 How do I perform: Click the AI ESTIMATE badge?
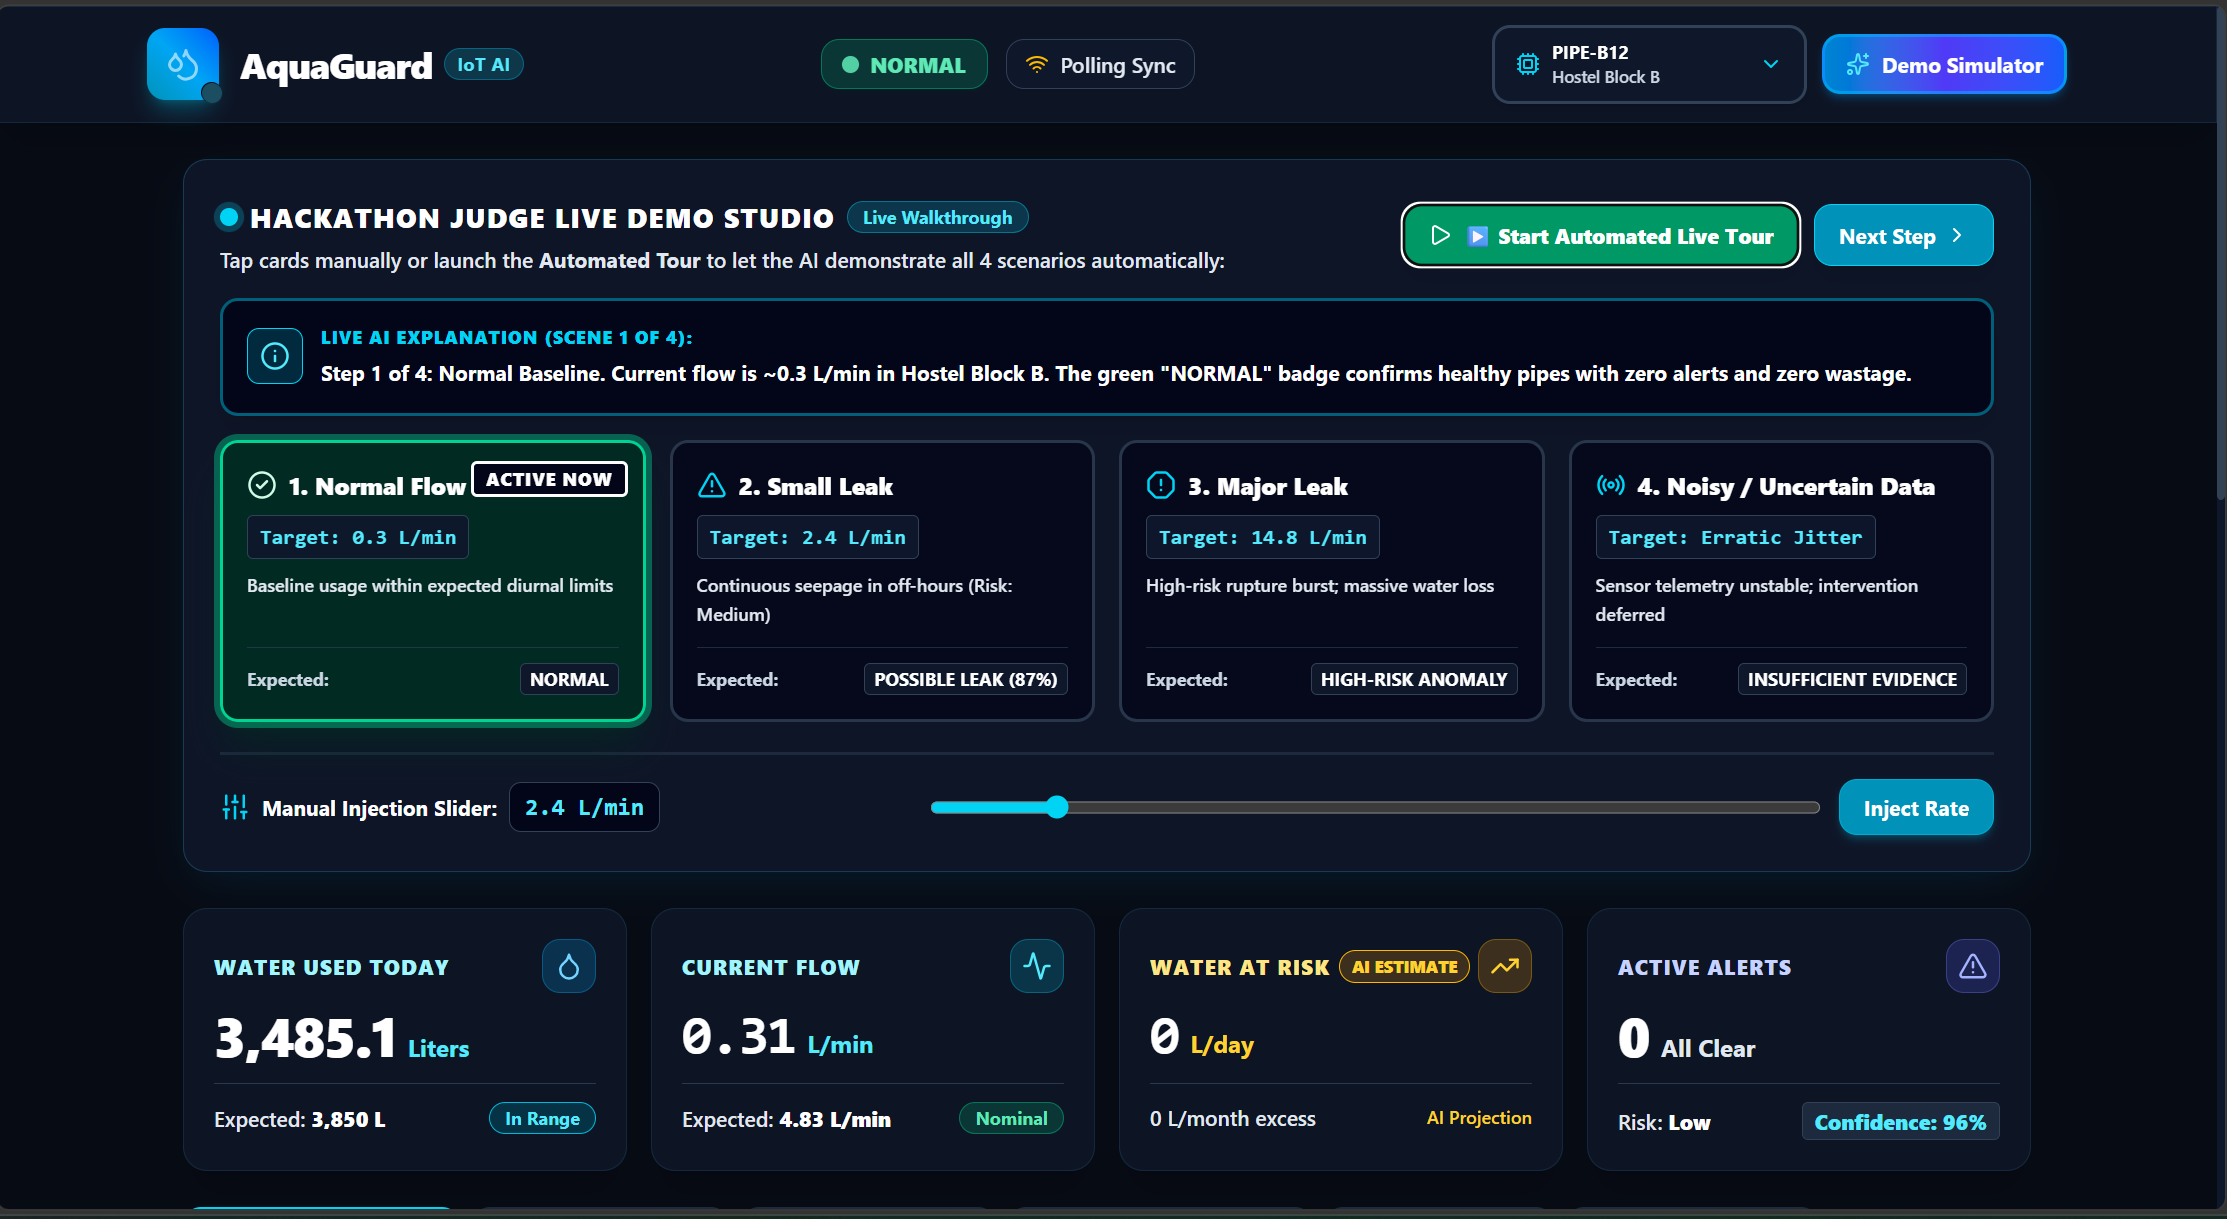1404,966
